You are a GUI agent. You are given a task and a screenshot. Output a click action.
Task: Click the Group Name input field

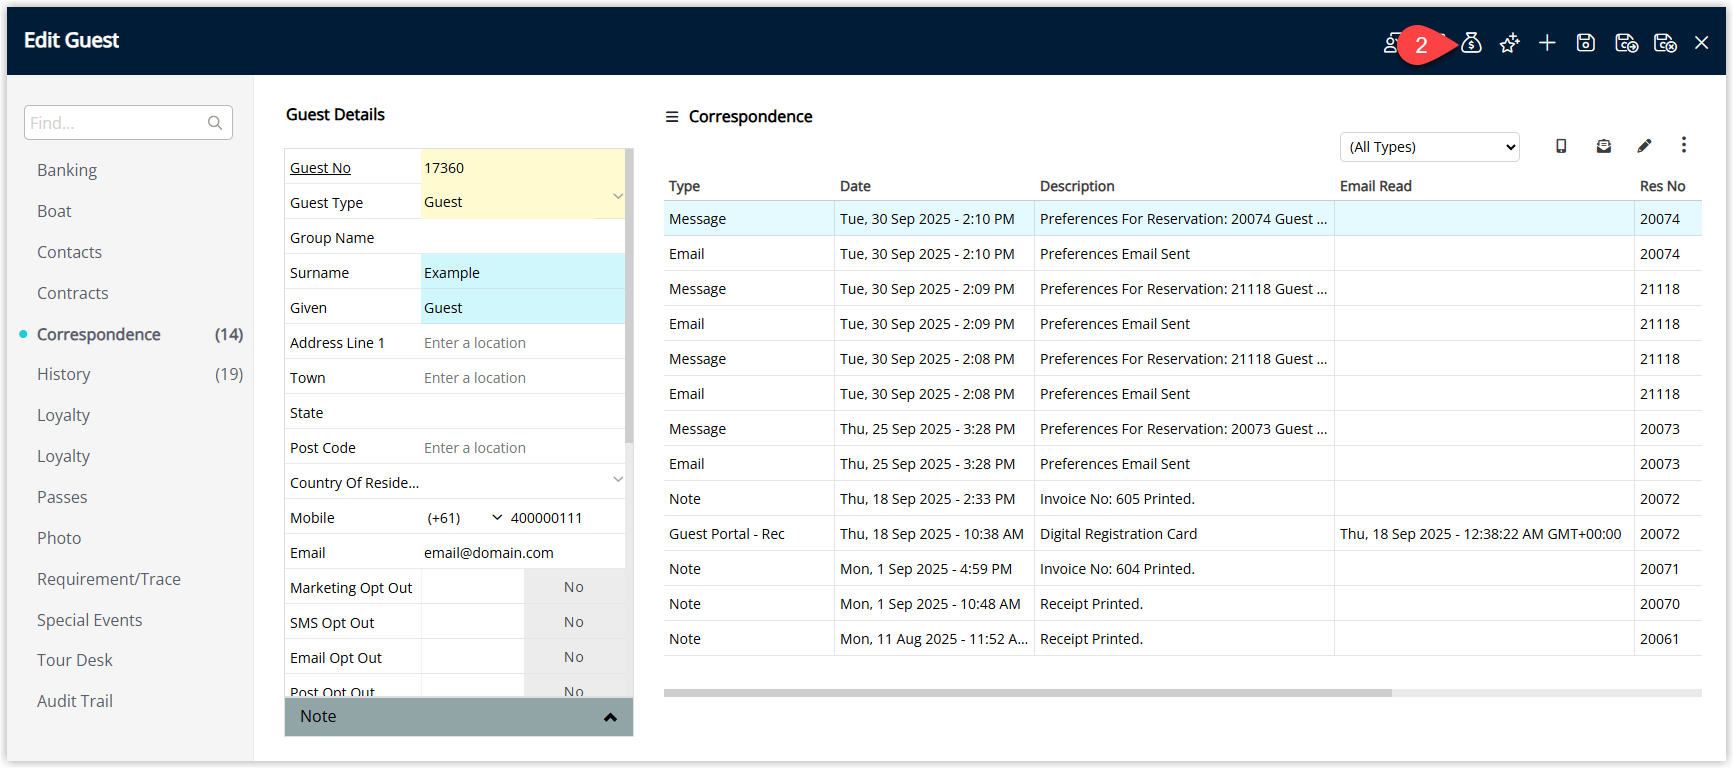tap(523, 237)
